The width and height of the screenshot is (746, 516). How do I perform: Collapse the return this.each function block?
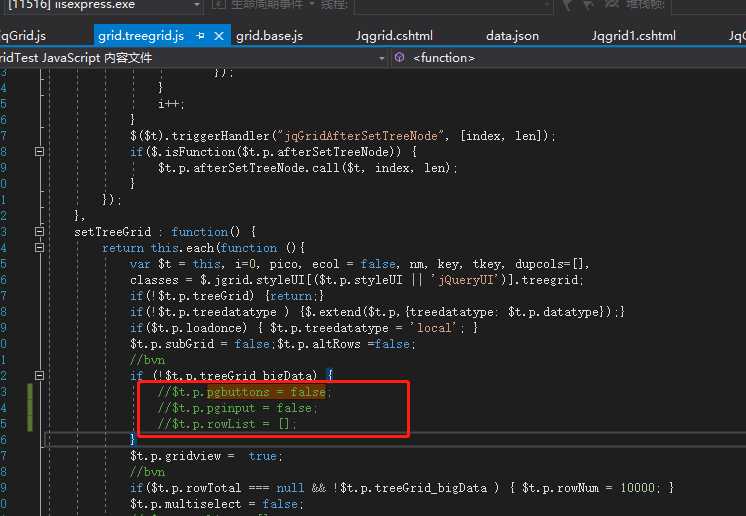point(39,247)
